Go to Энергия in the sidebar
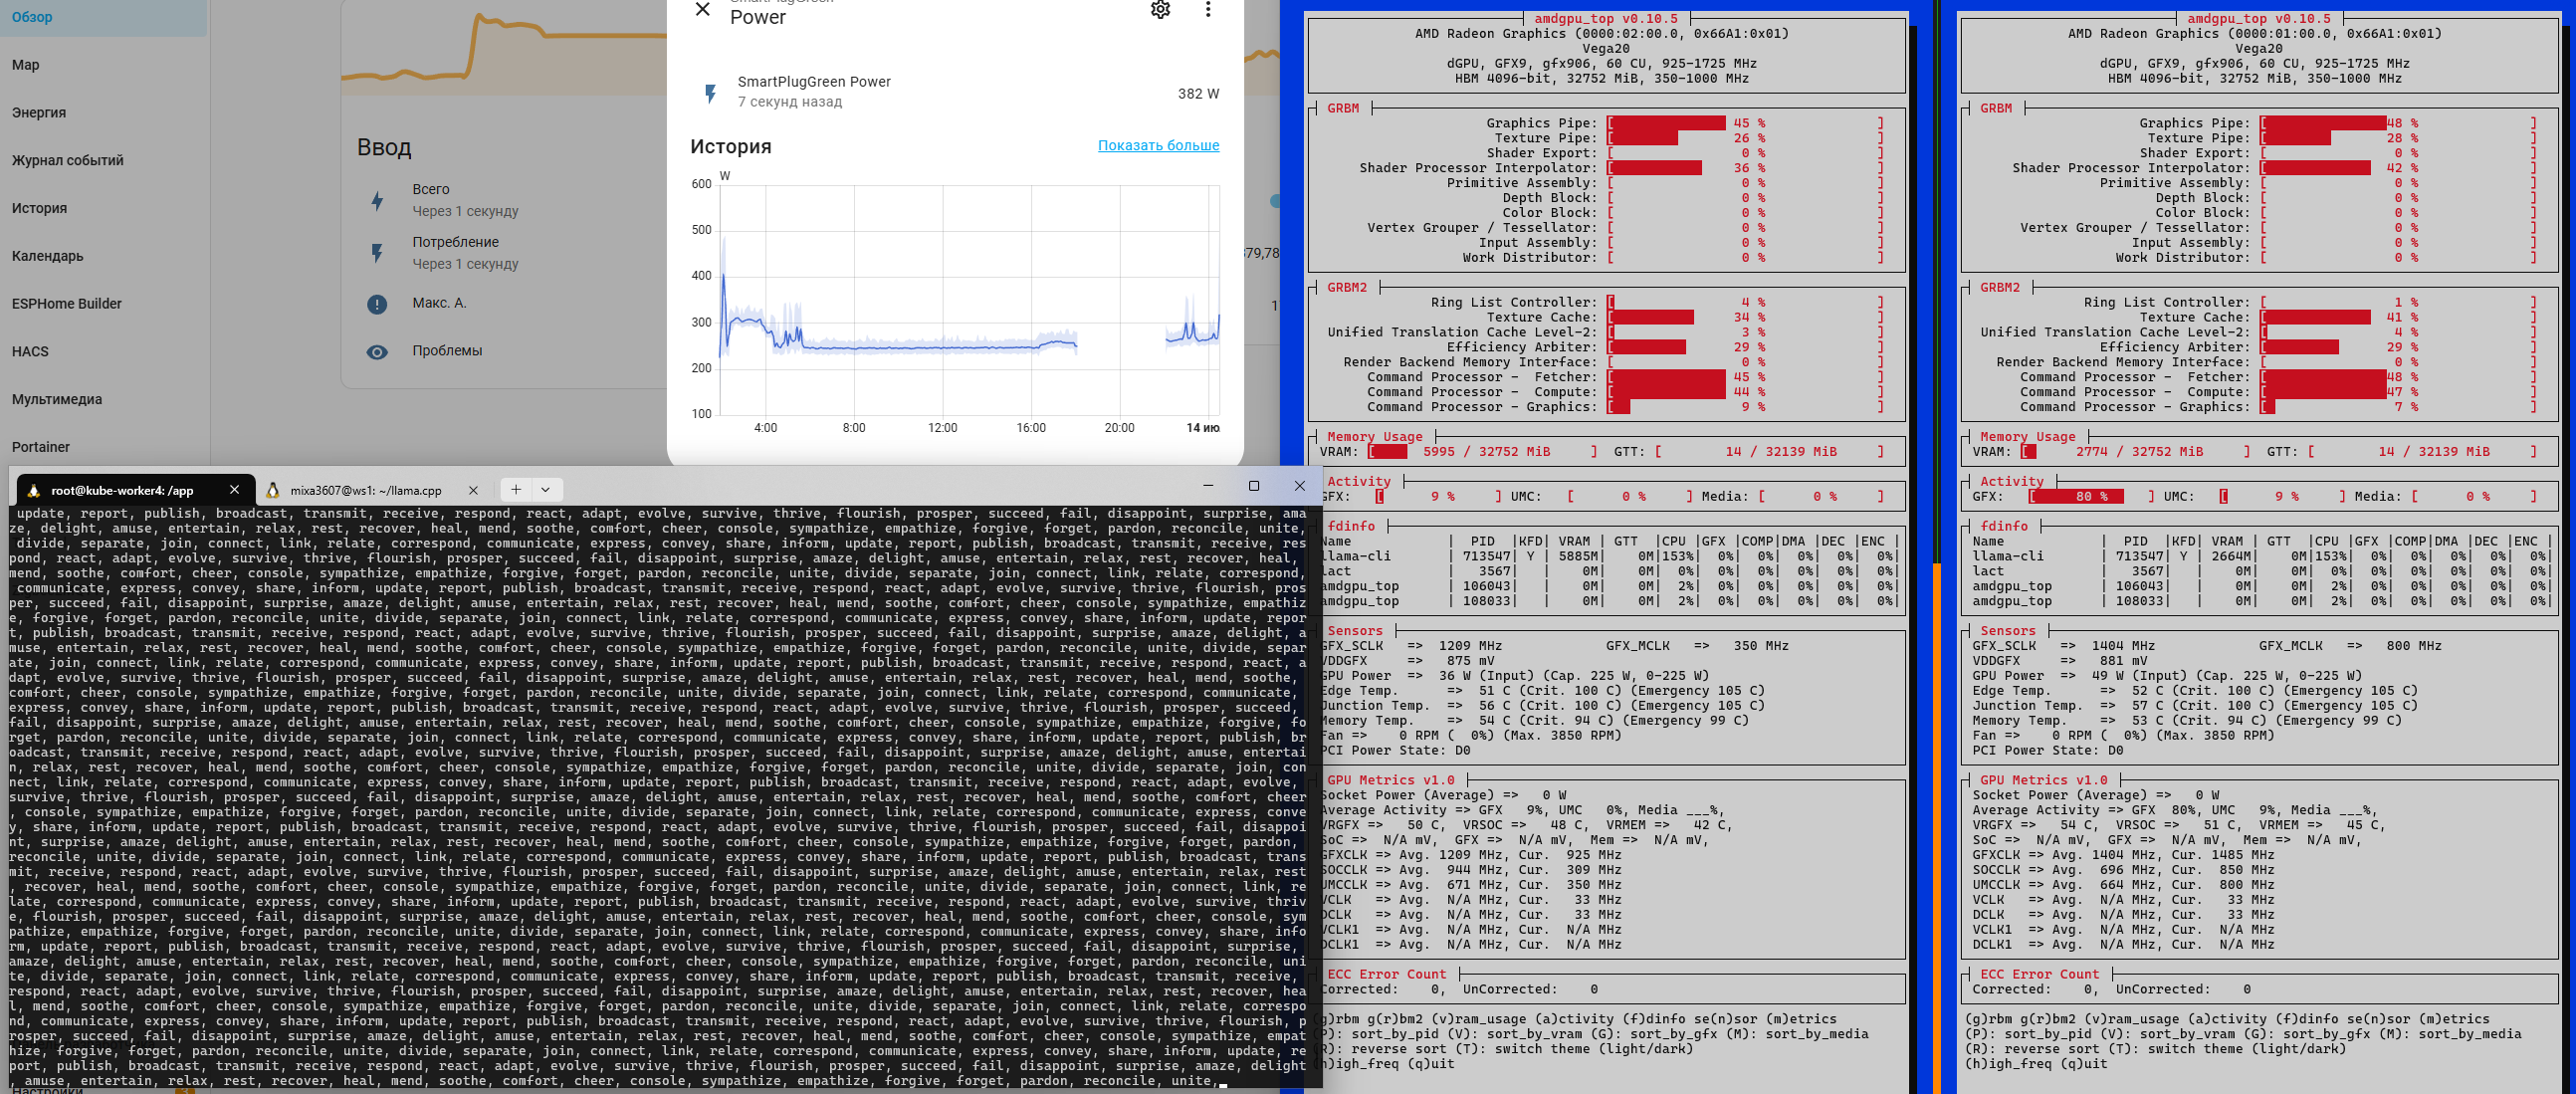Image resolution: width=2576 pixels, height=1094 pixels. [x=39, y=112]
